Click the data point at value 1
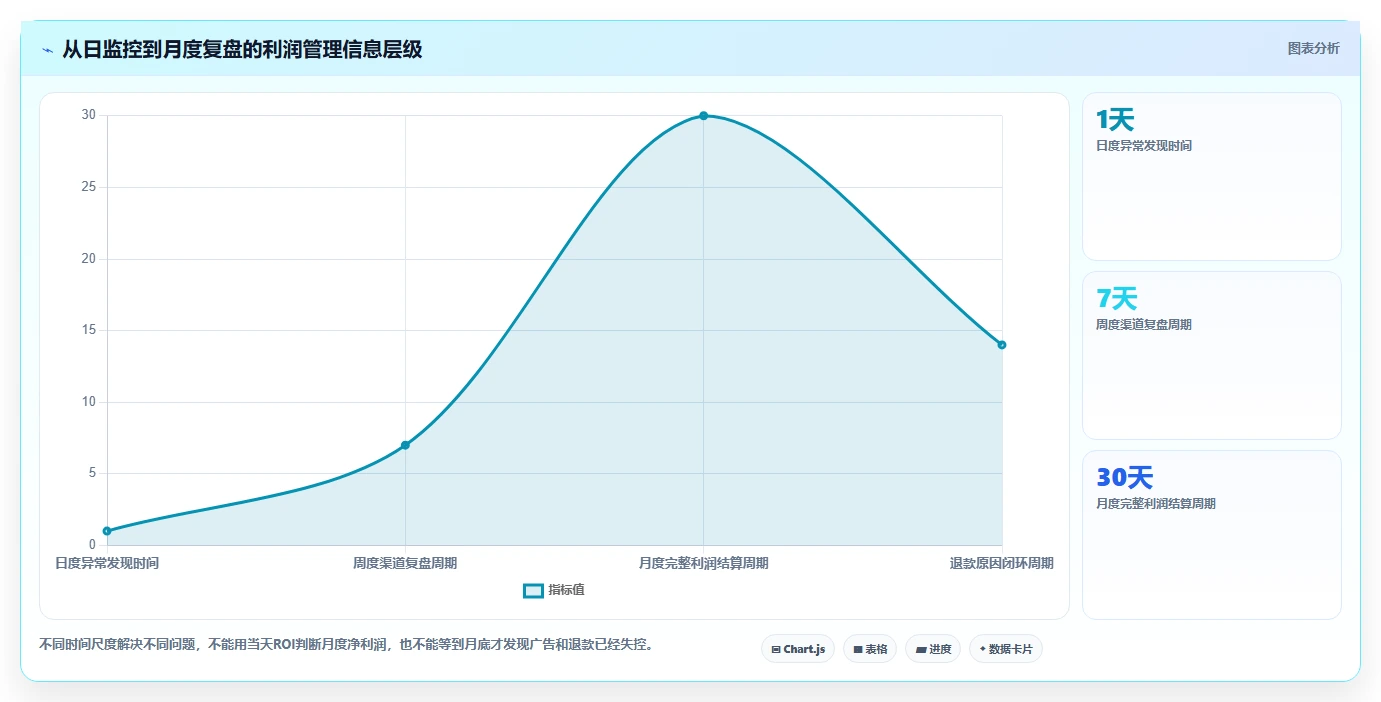Image resolution: width=1381 pixels, height=702 pixels. (107, 531)
